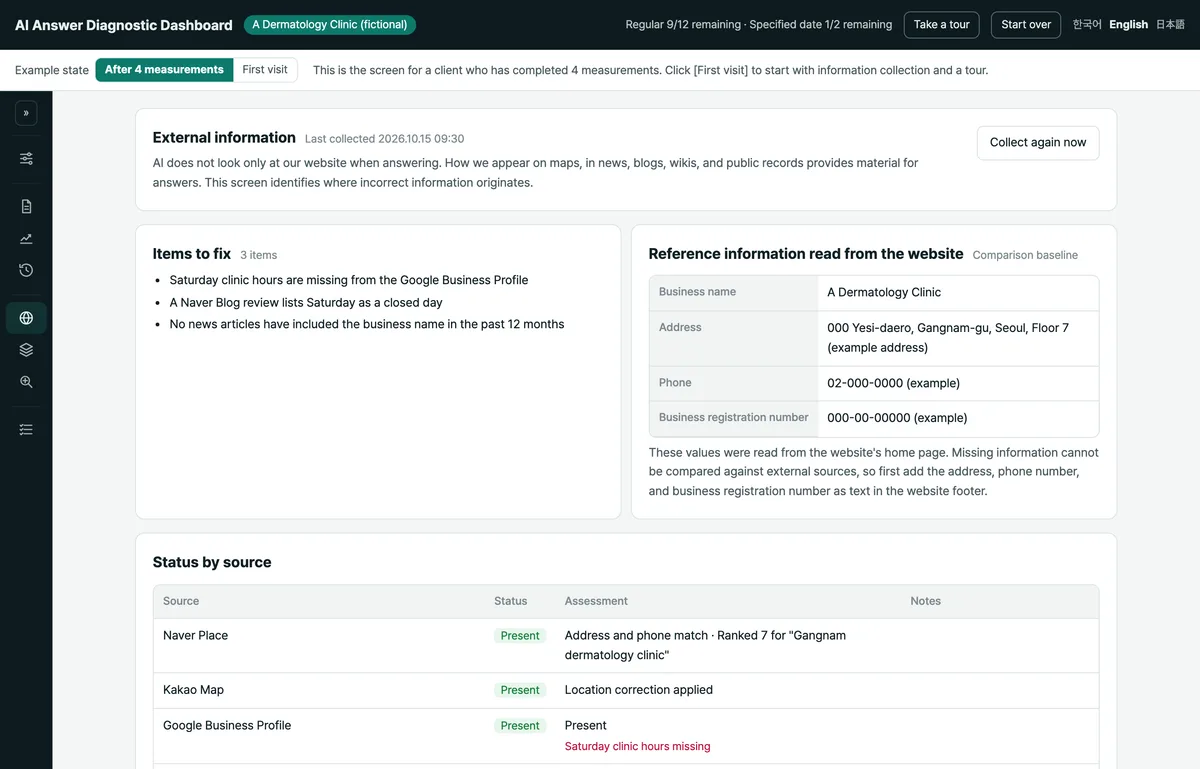Switch language to 한국어
Viewport: 1200px width, 769px height.
click(x=1087, y=25)
